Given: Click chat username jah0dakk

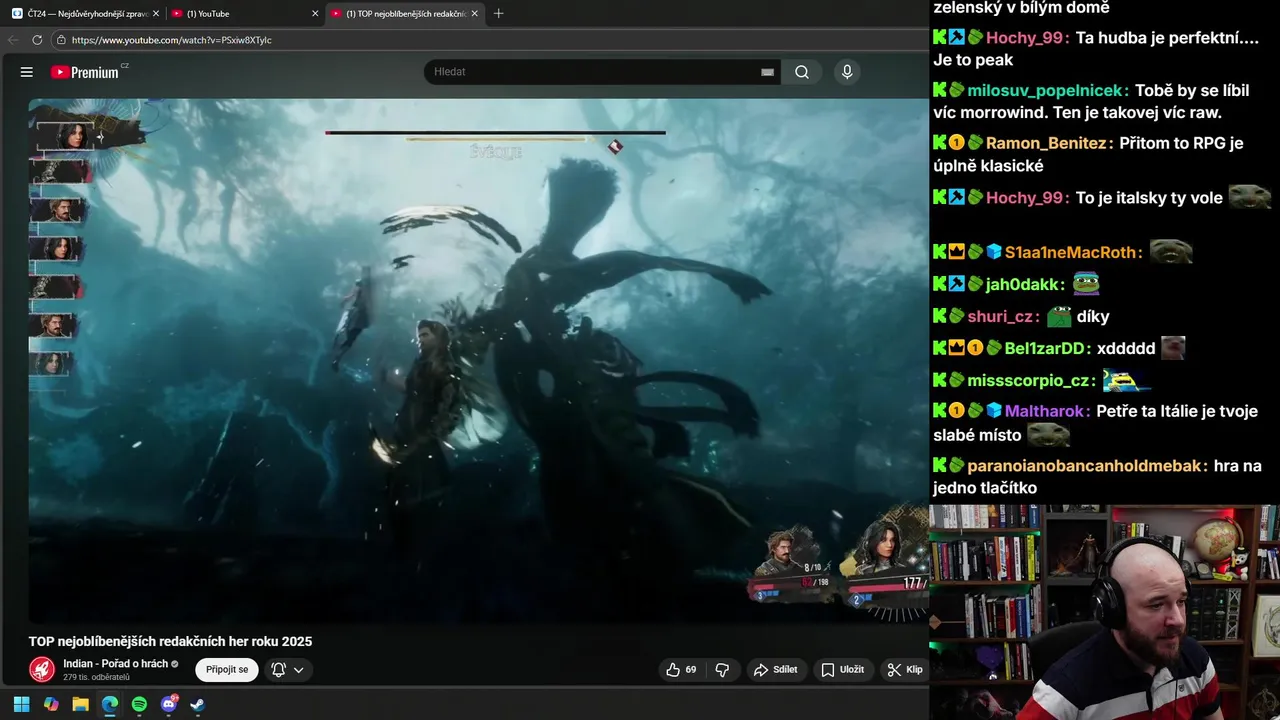Looking at the screenshot, I should coord(1025,285).
